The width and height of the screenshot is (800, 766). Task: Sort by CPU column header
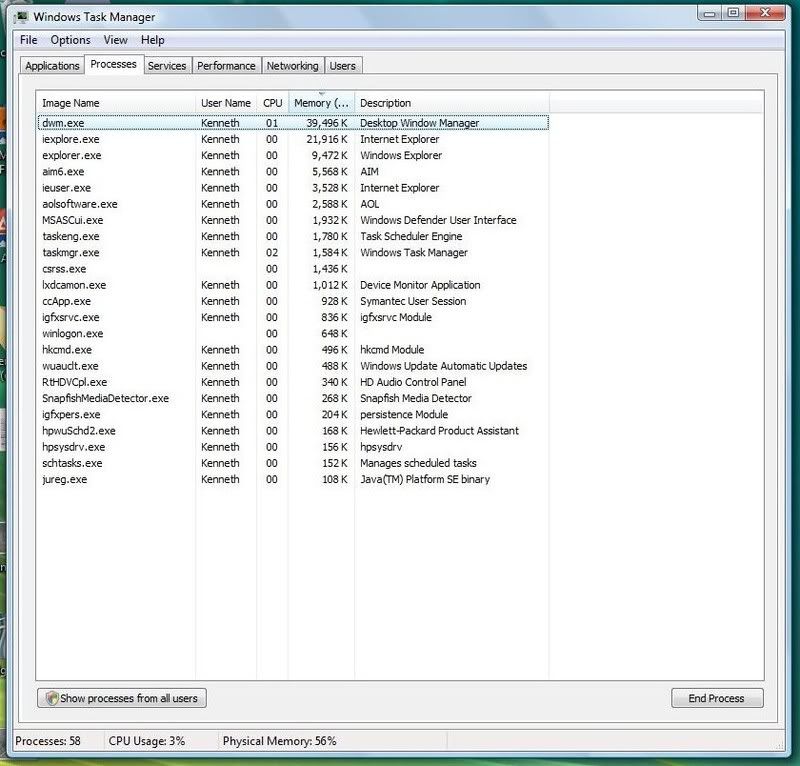(272, 103)
